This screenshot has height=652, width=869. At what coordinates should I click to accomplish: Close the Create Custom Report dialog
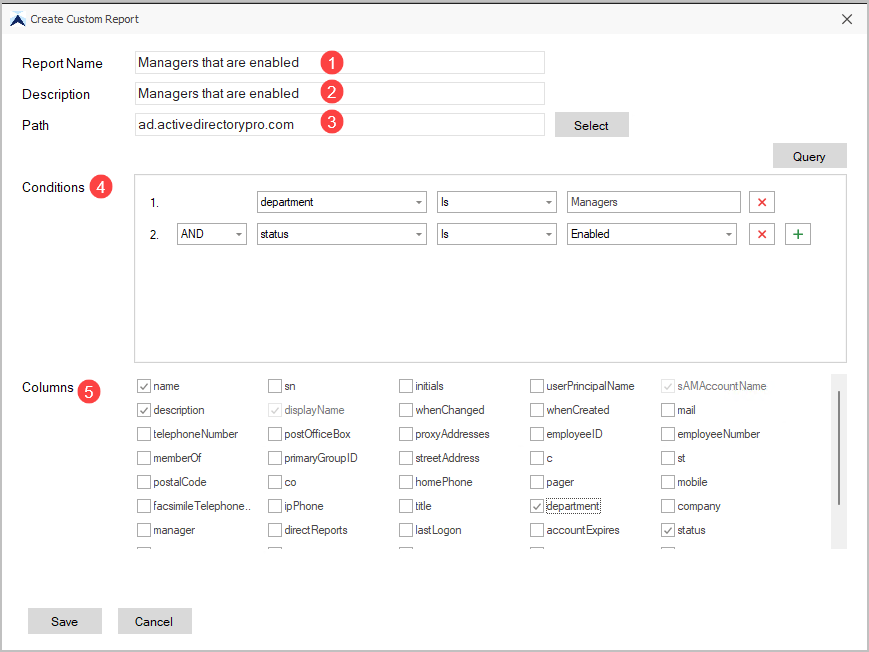pos(847,18)
